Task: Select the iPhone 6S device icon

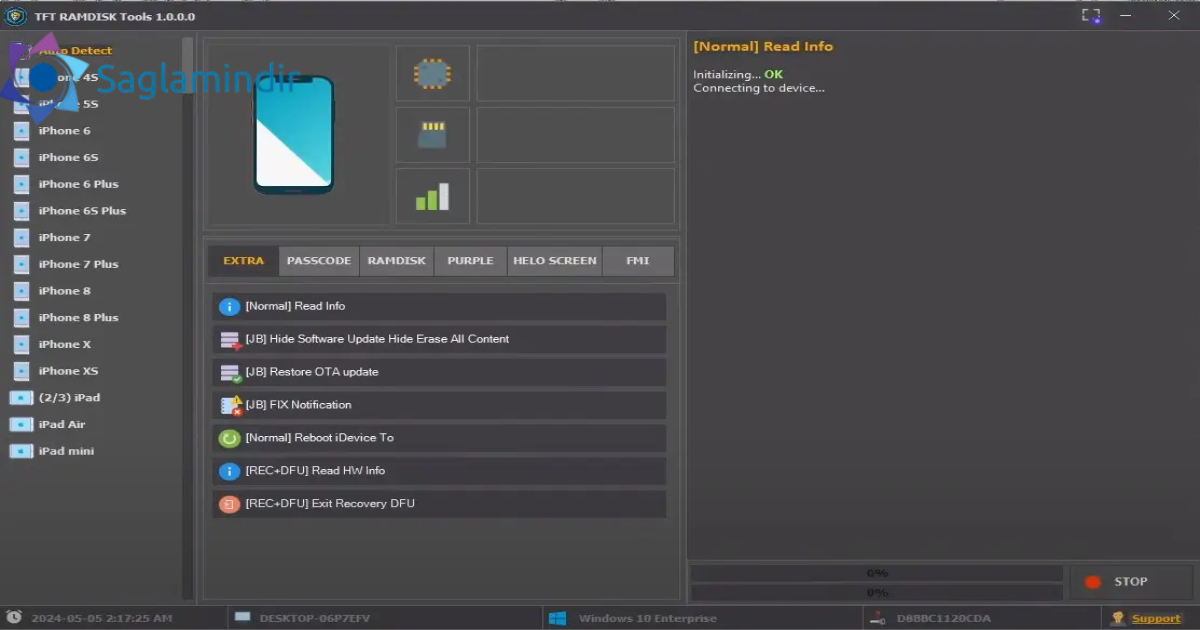Action: (x=21, y=158)
